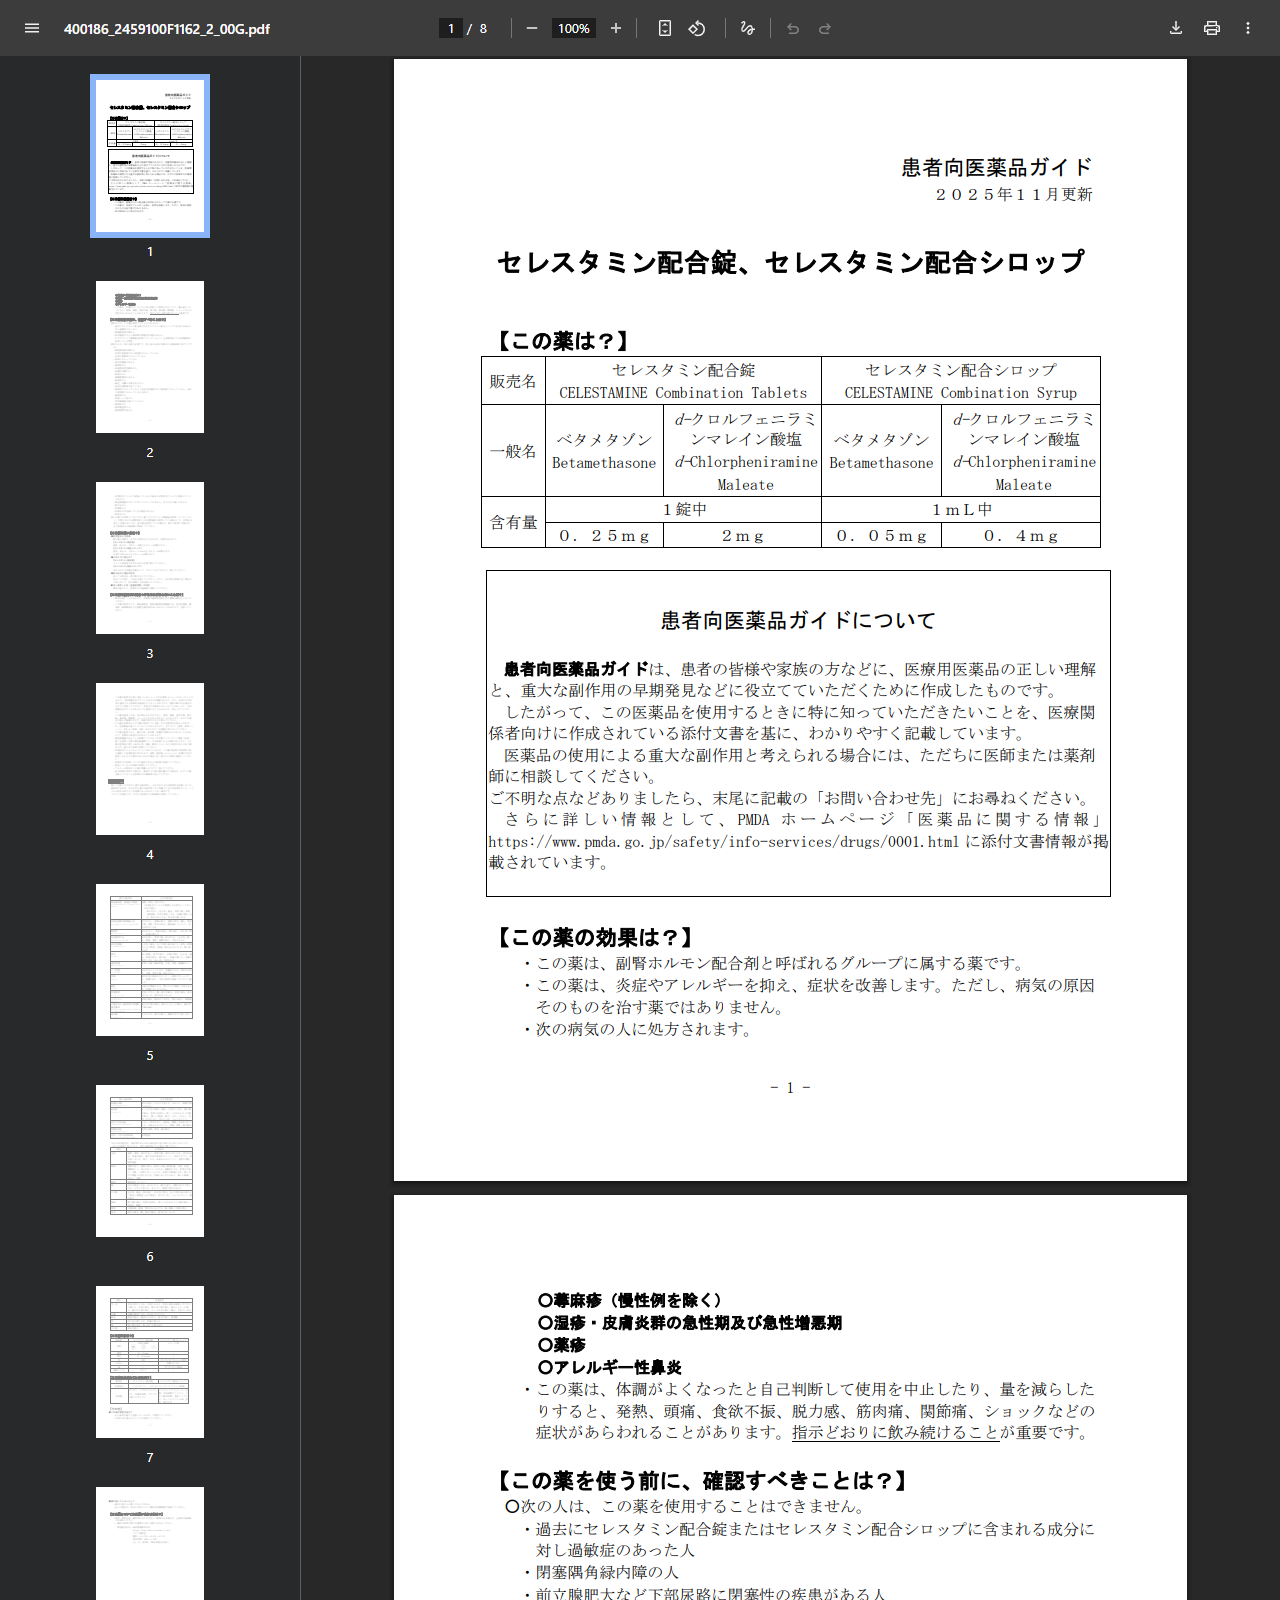Open page 5 thumbnail
The width and height of the screenshot is (1280, 1600).
click(150, 960)
